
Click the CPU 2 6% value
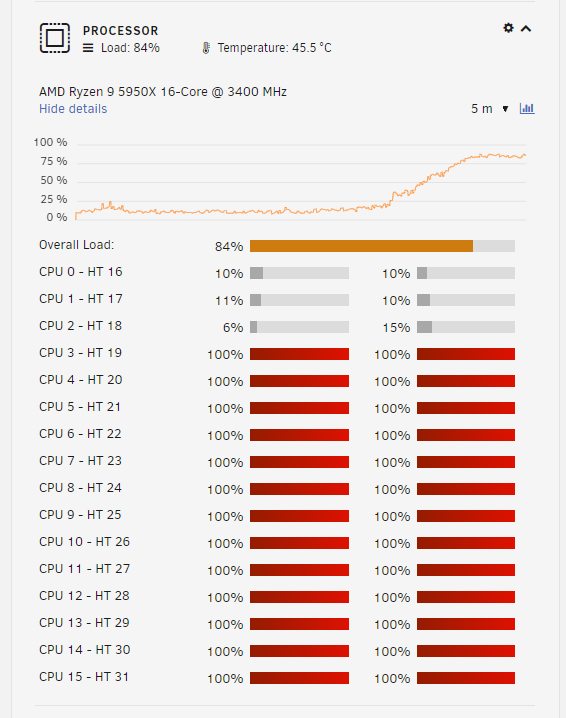tap(233, 327)
